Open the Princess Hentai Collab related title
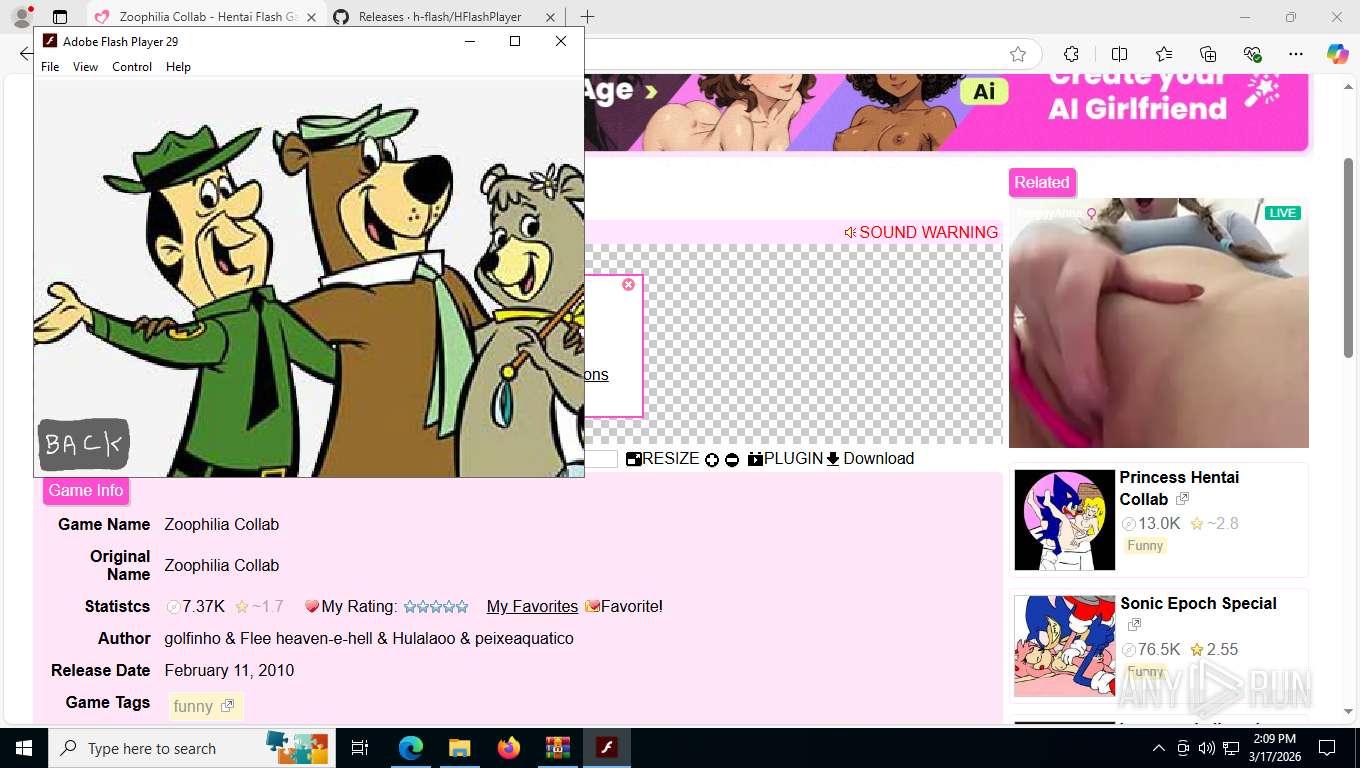This screenshot has width=1360, height=768. coord(1179,488)
